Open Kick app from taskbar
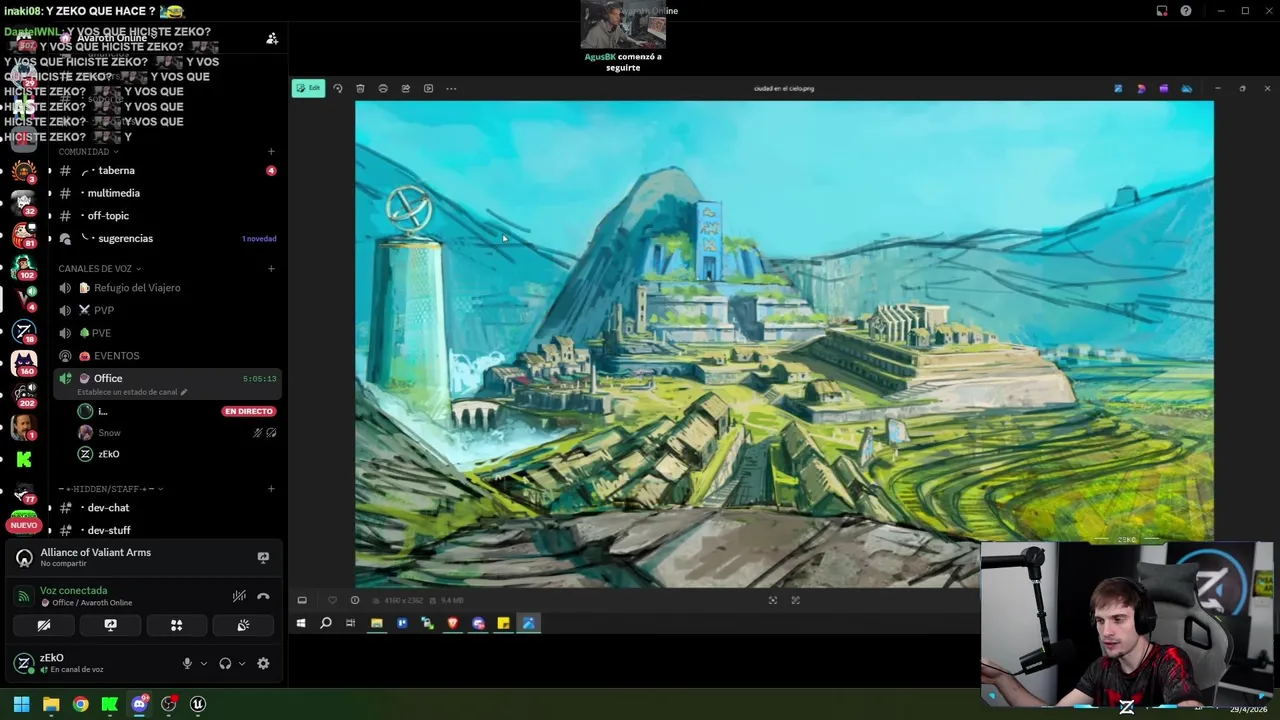1280x720 pixels. click(109, 704)
